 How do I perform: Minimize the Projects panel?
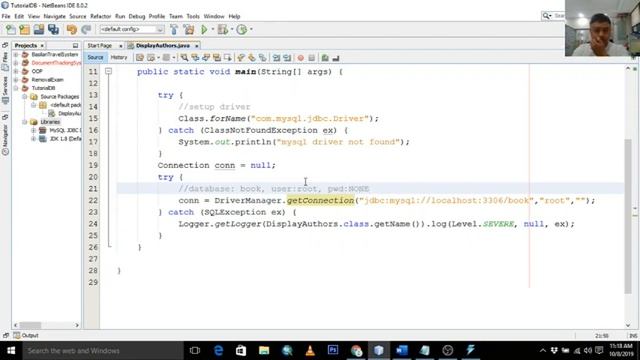[x=76, y=46]
